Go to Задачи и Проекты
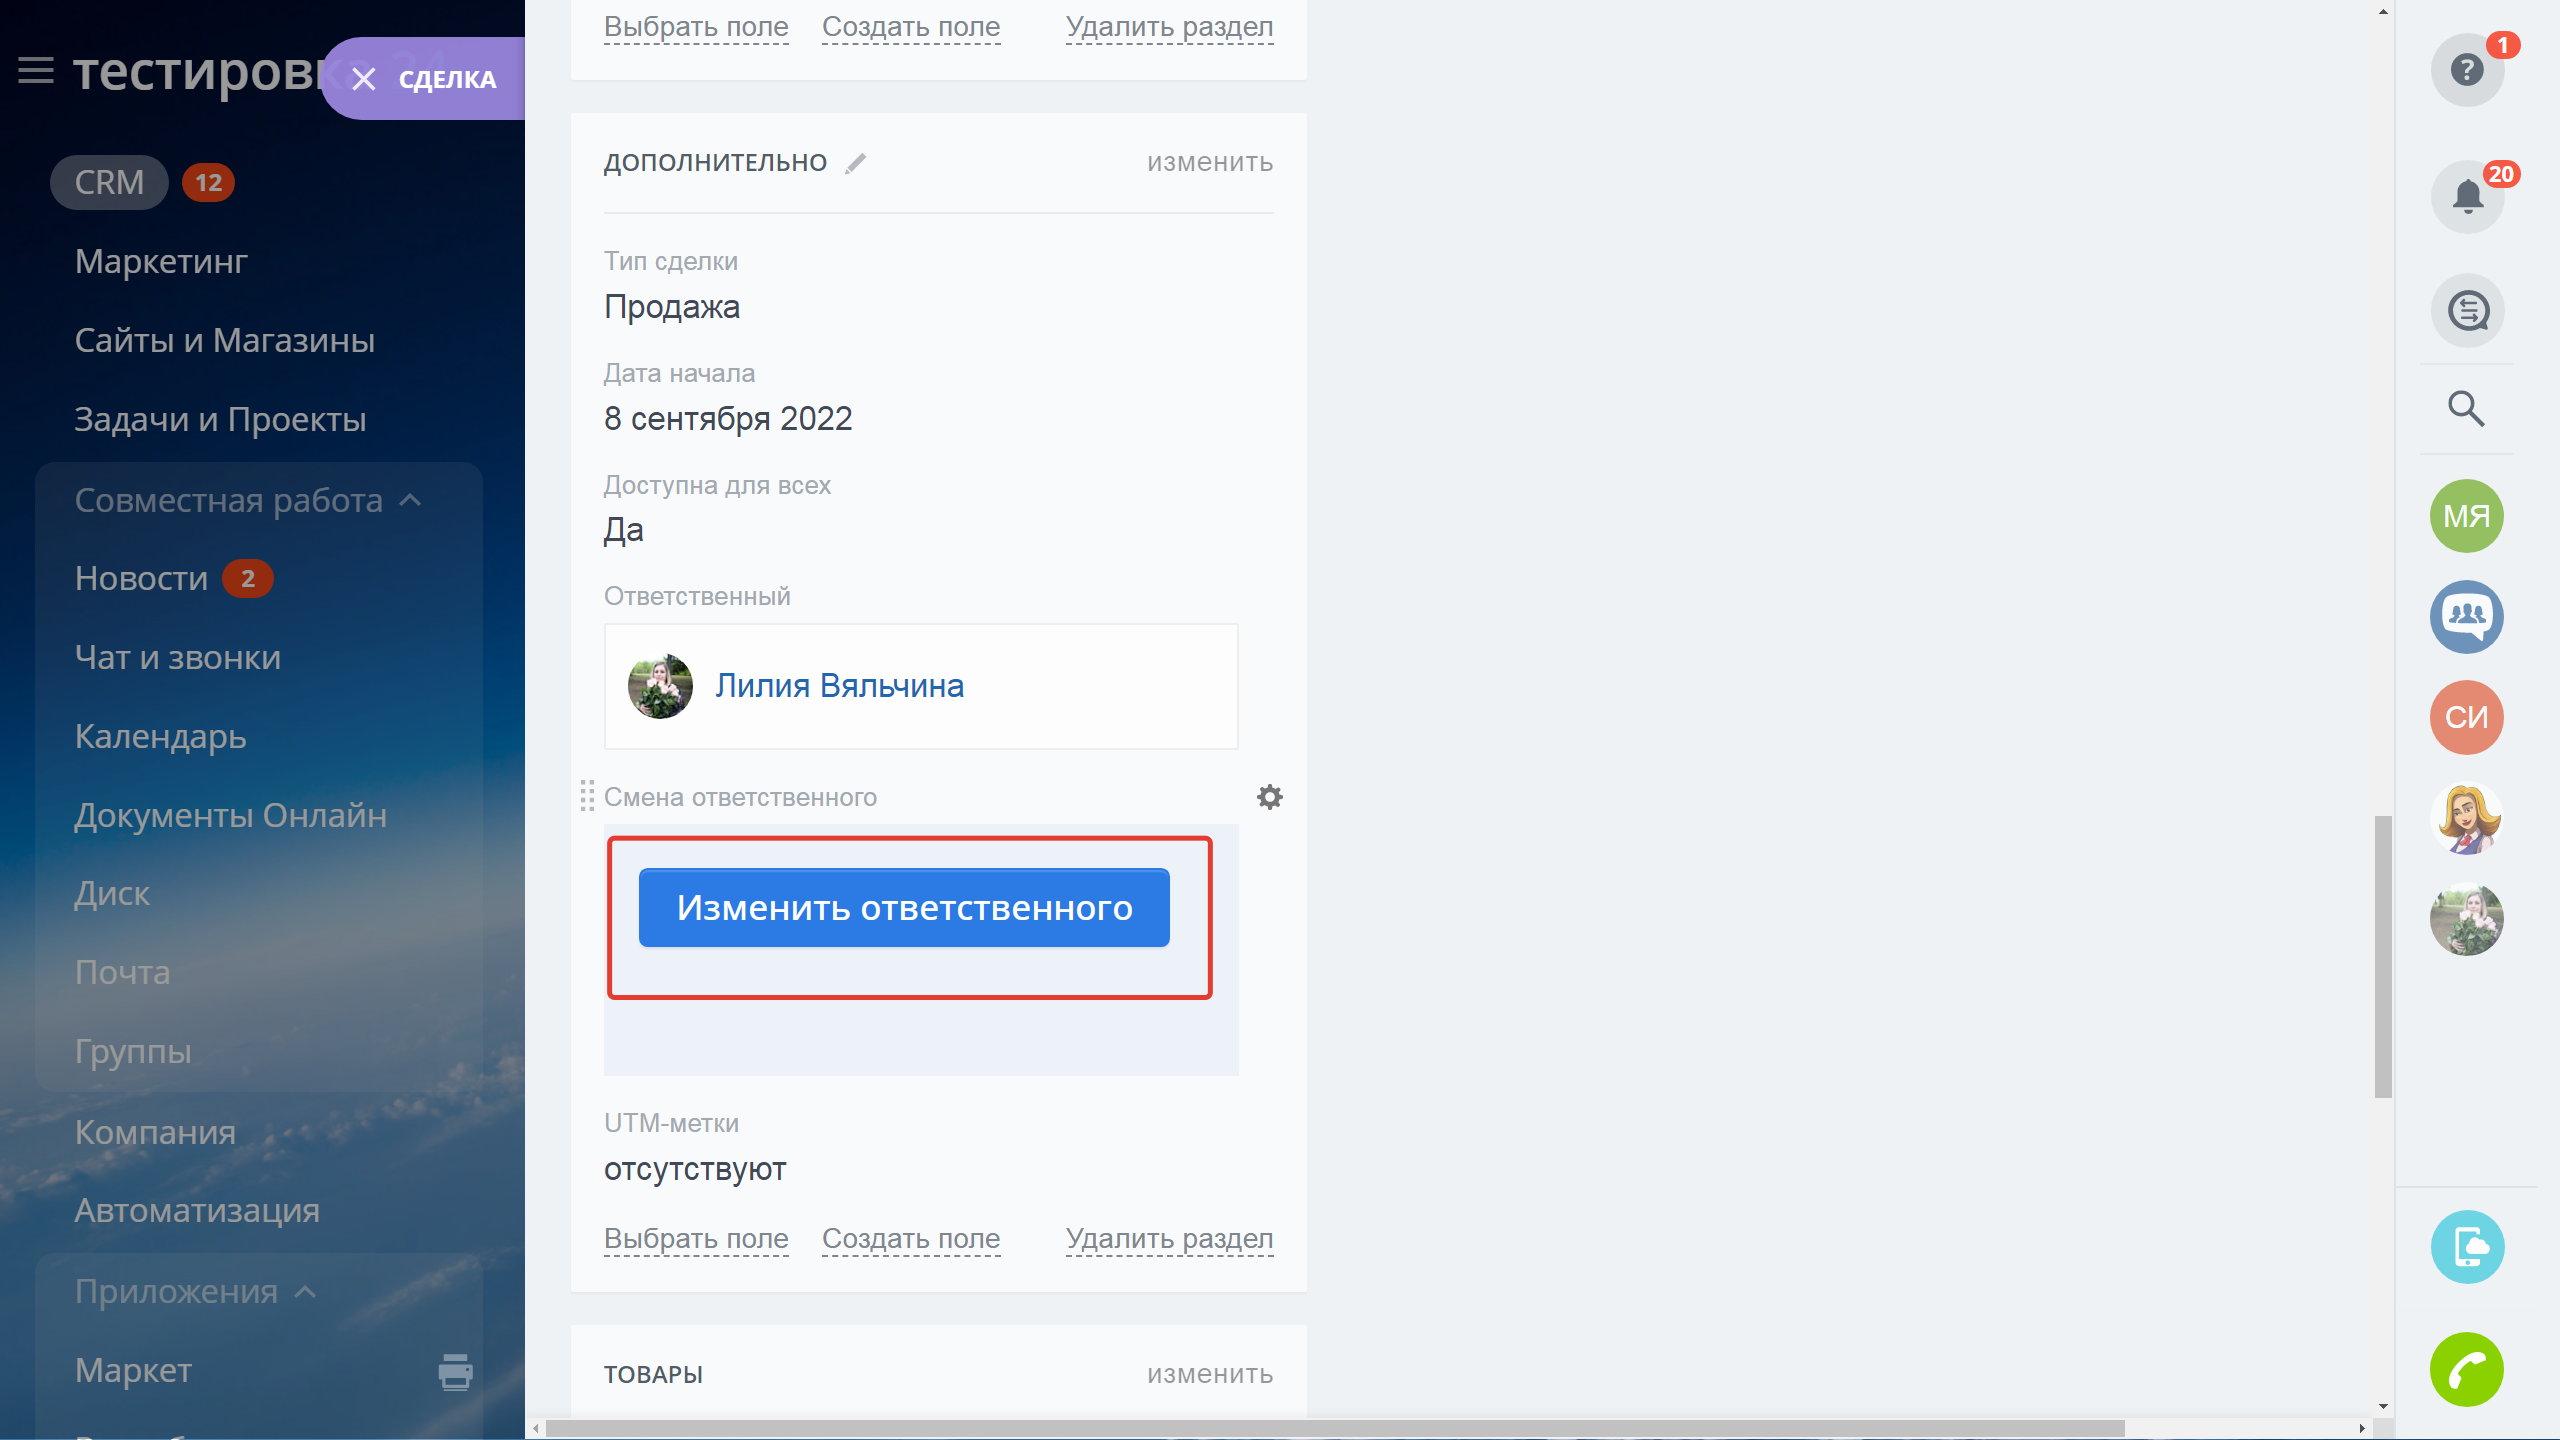This screenshot has width=2560, height=1440. click(220, 420)
